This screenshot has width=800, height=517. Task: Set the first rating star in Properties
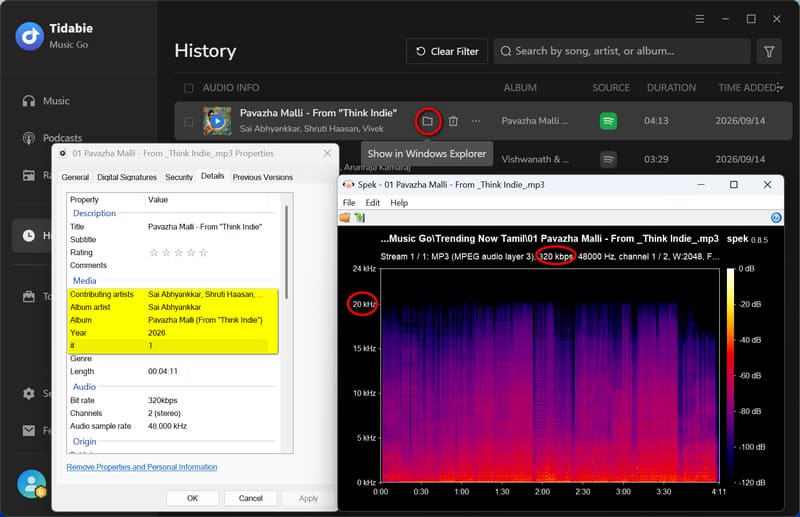[154, 252]
